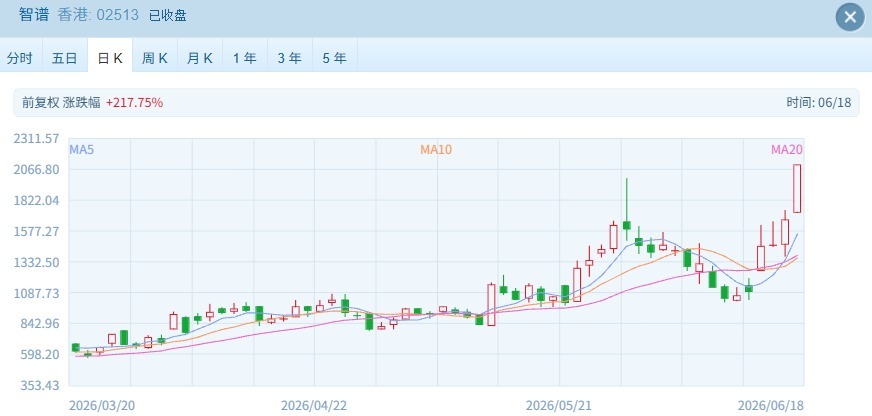Close the stock chart popup
The image size is (872, 416).
pyautogui.click(x=850, y=17)
